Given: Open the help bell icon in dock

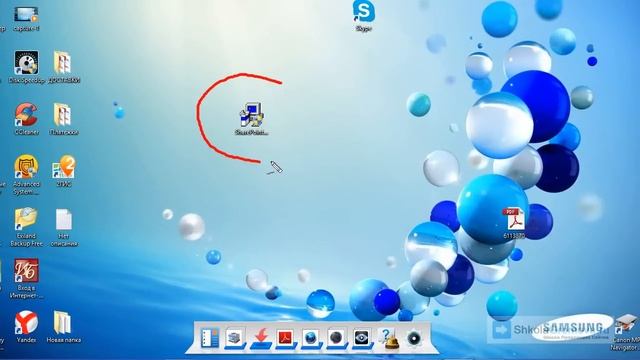Looking at the screenshot, I should [x=388, y=339].
